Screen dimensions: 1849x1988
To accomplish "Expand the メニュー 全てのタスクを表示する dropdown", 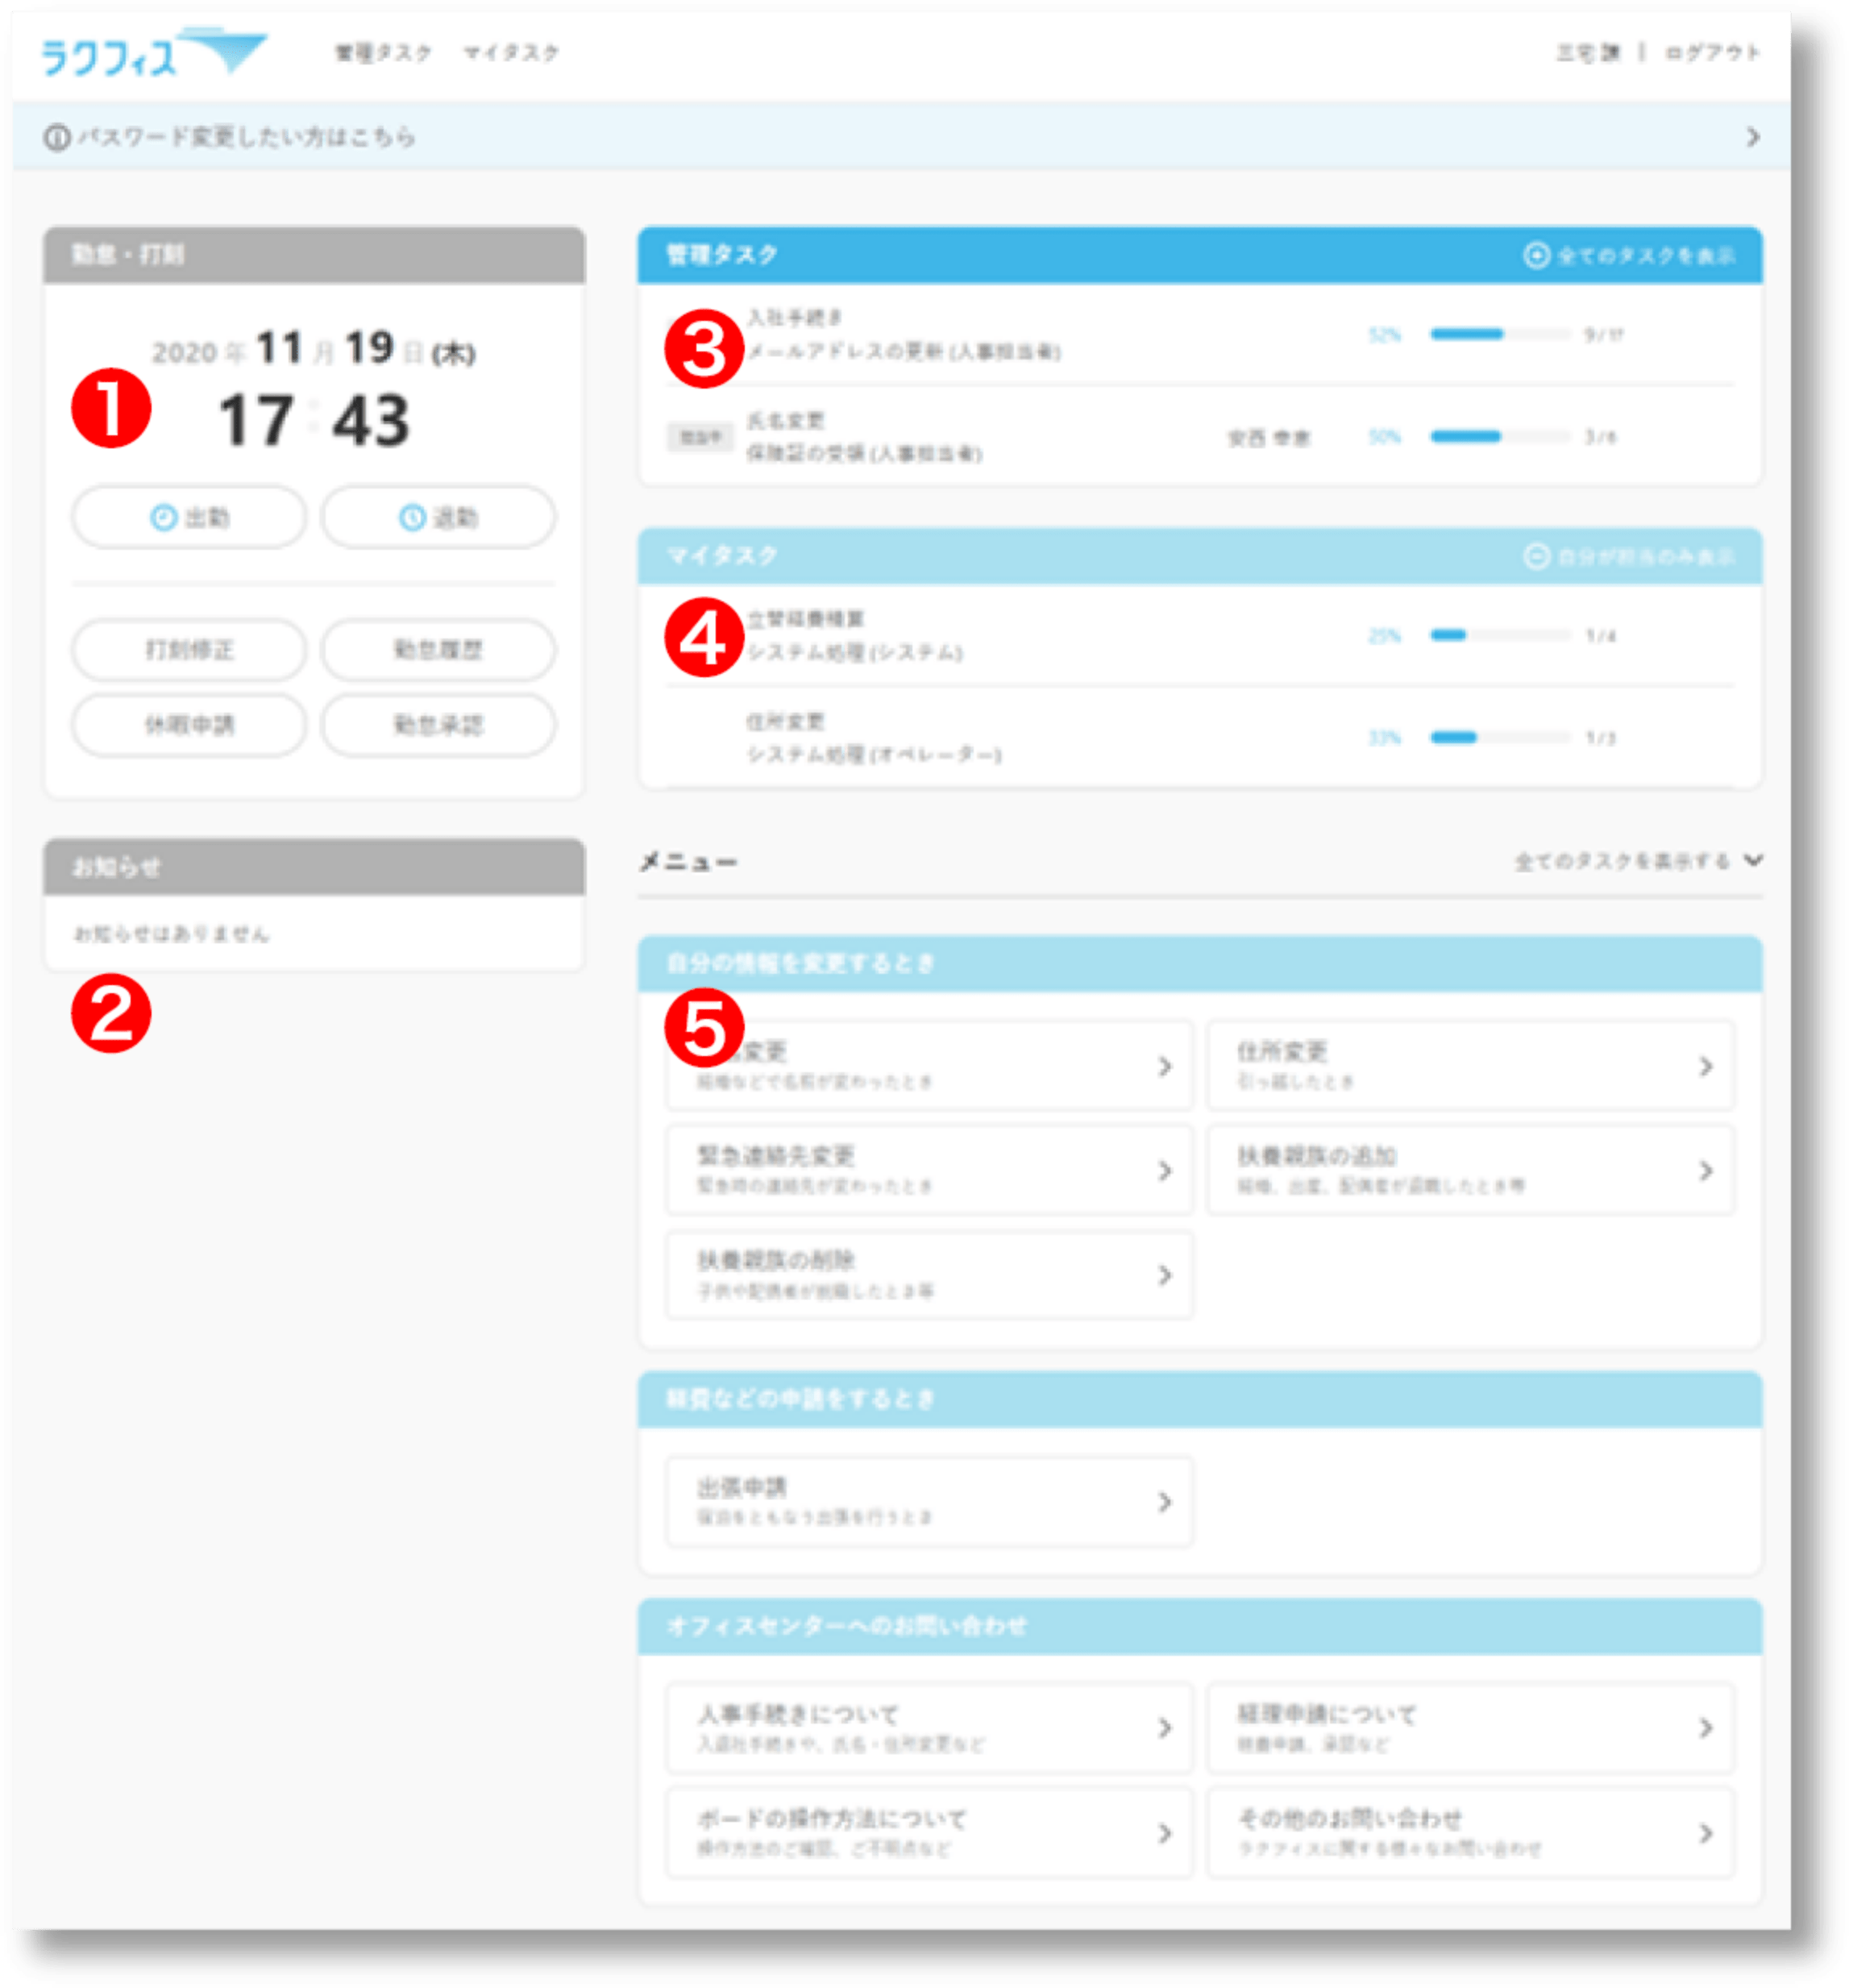I will tap(1638, 861).
